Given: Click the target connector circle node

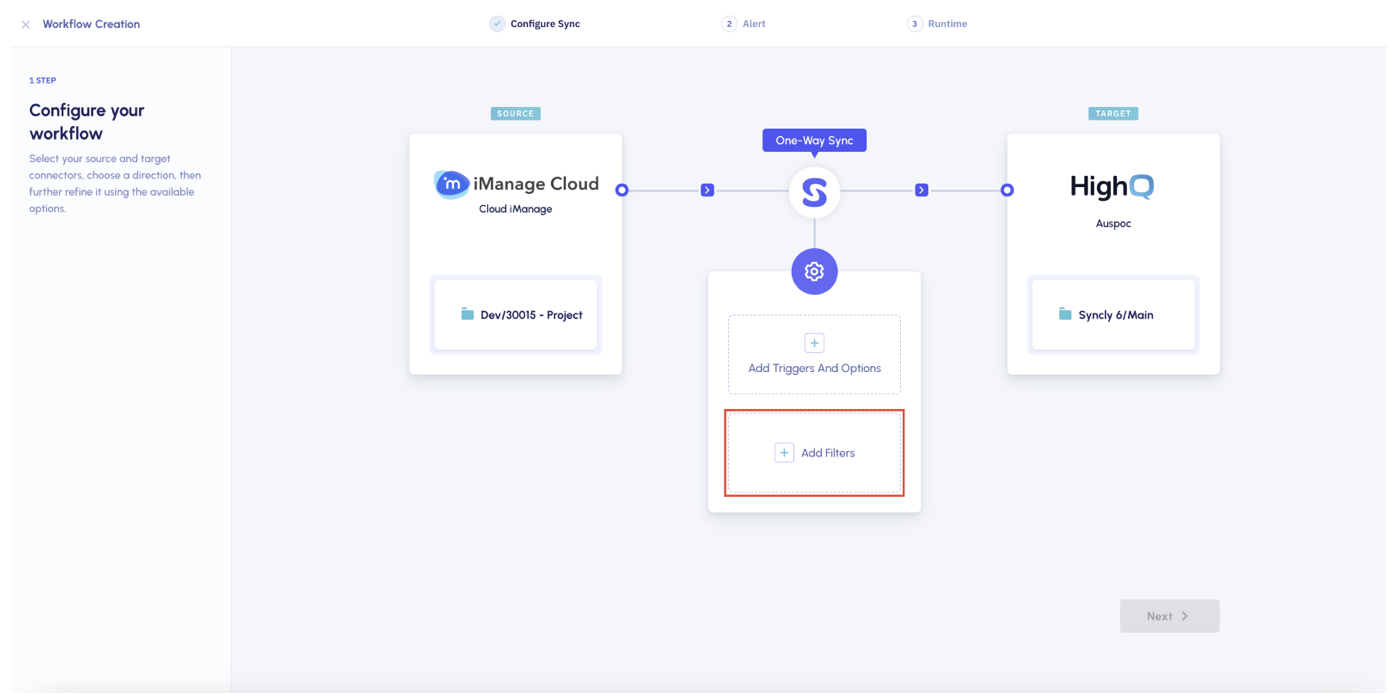Looking at the screenshot, I should (1007, 190).
